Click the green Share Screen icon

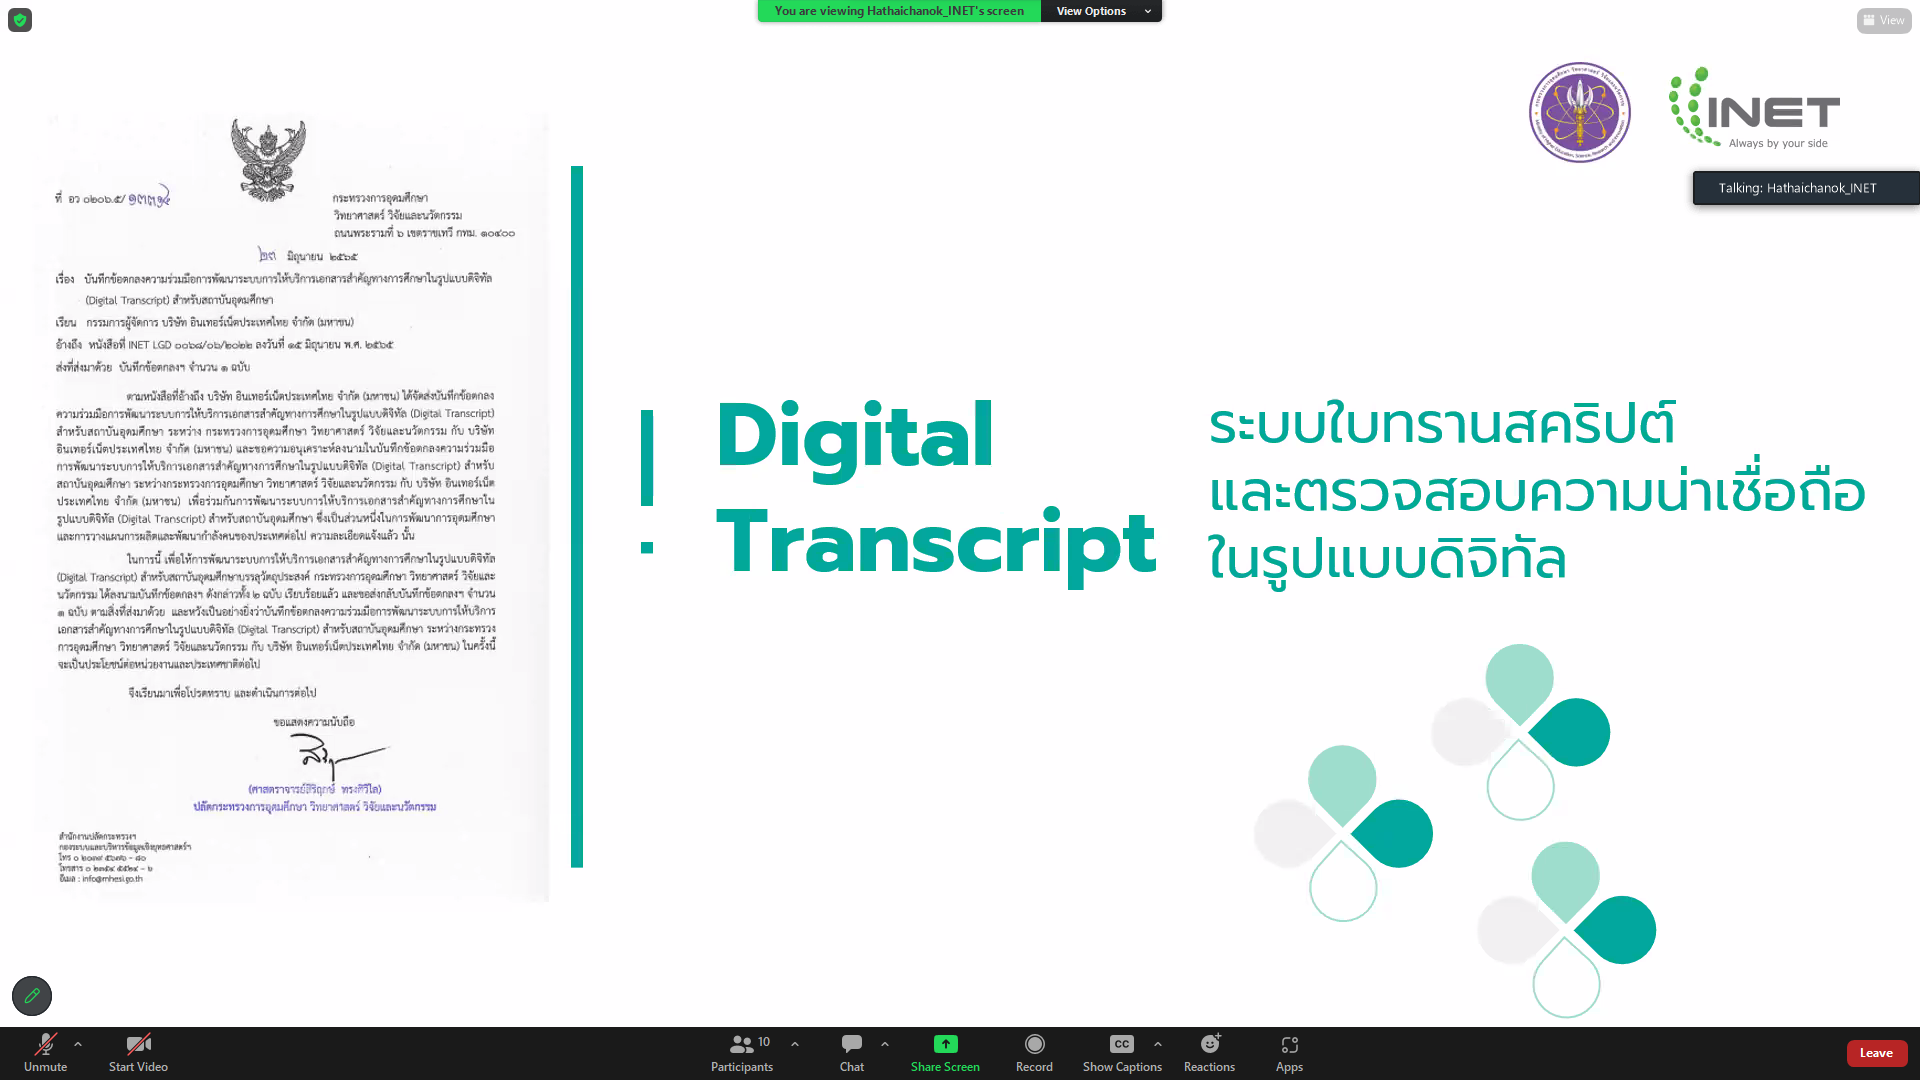tap(945, 1044)
